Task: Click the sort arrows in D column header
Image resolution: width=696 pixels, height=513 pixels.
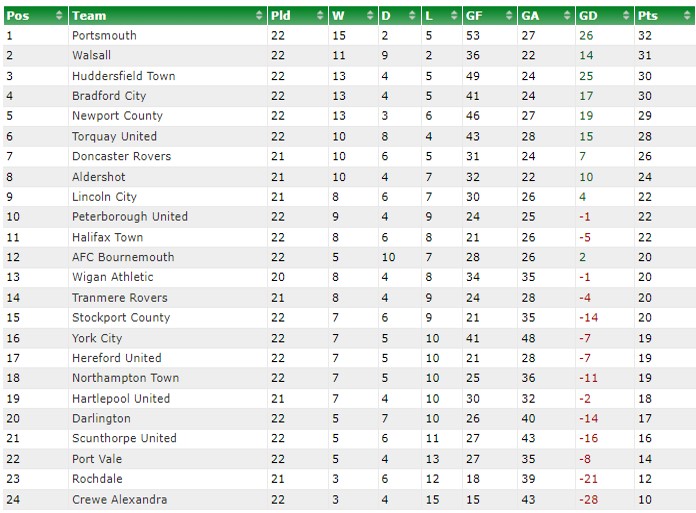Action: point(412,16)
